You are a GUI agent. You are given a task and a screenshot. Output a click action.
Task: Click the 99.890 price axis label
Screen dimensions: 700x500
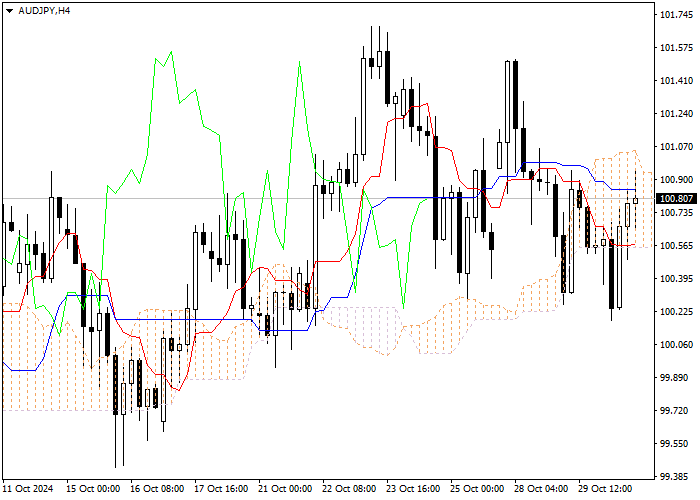pyautogui.click(x=674, y=378)
